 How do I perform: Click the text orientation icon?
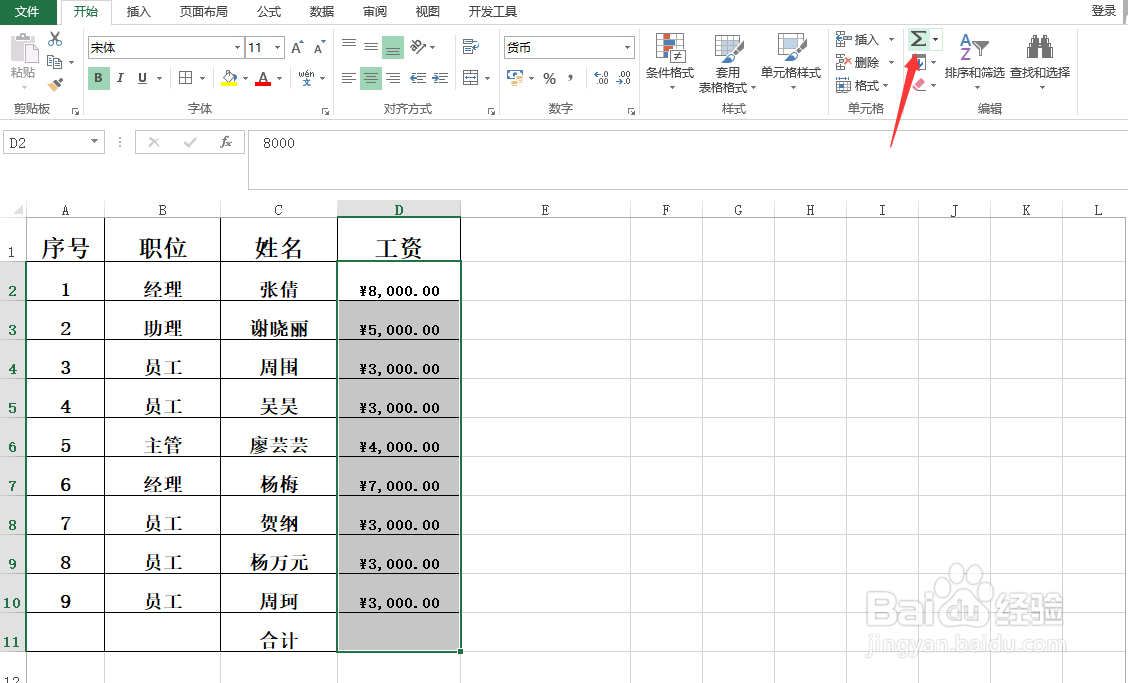(x=418, y=47)
